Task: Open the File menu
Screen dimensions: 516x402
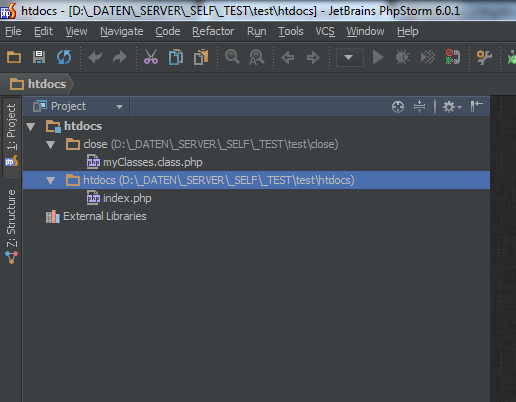Action: coord(13,31)
